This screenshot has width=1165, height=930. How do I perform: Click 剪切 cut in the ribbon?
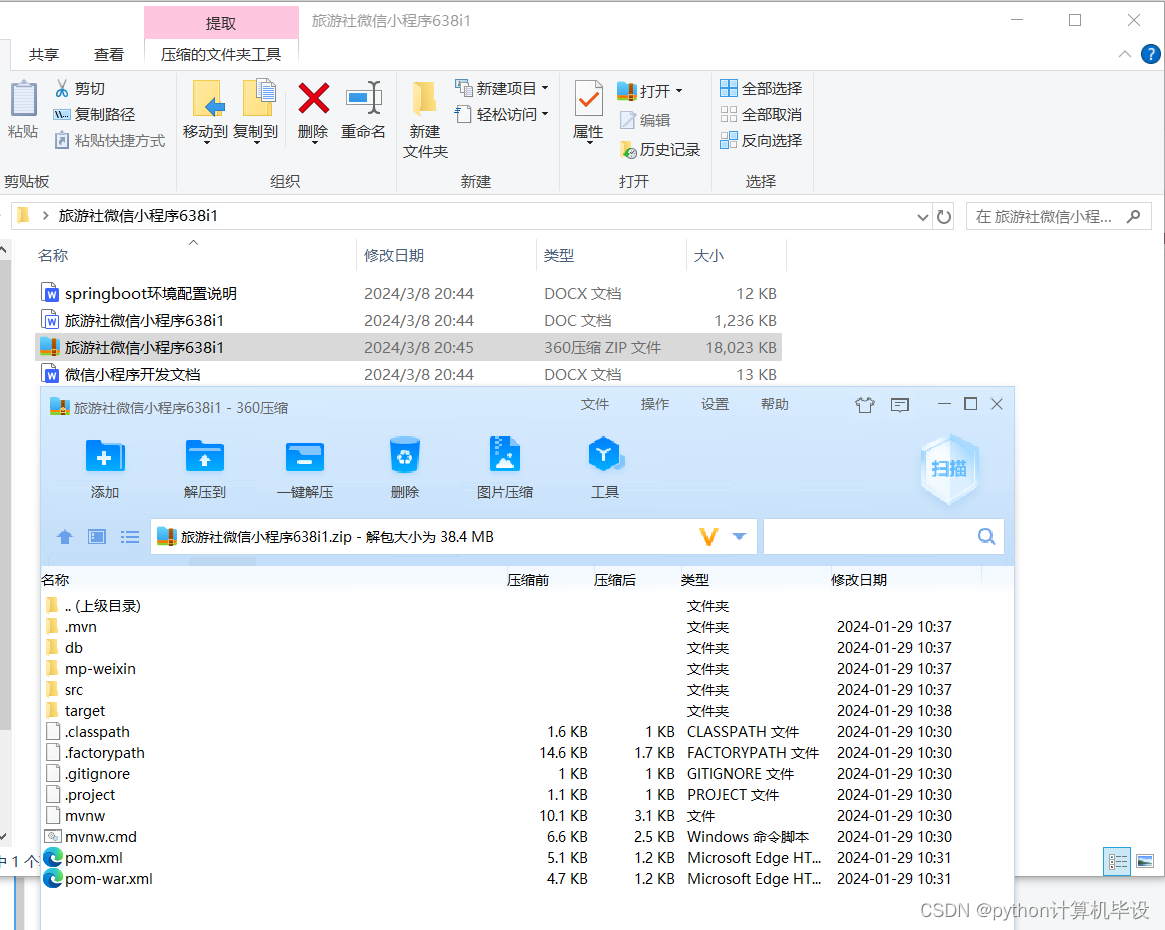(80, 88)
